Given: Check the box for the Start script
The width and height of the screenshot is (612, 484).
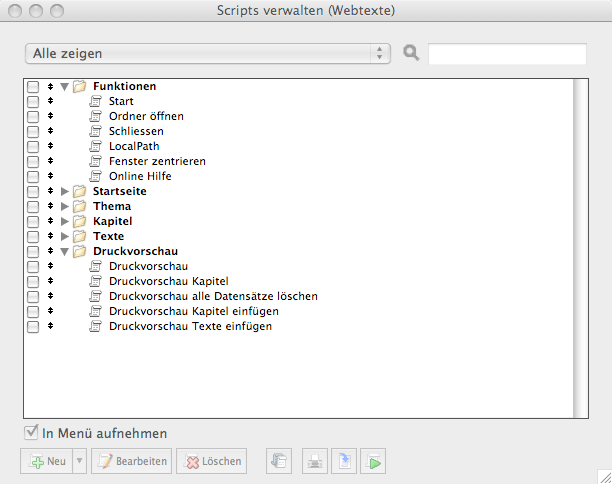Looking at the screenshot, I should (33, 101).
